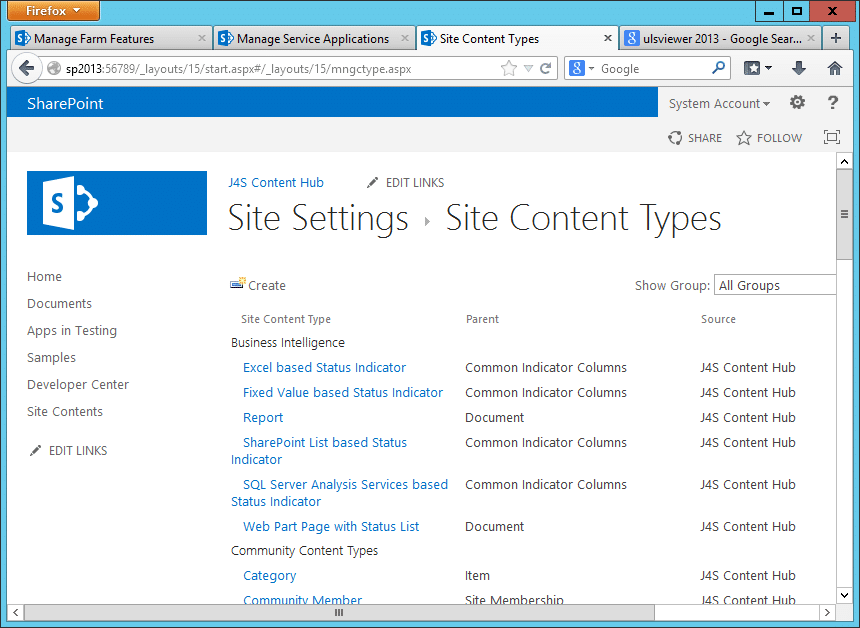Open the Category content type

269,576
